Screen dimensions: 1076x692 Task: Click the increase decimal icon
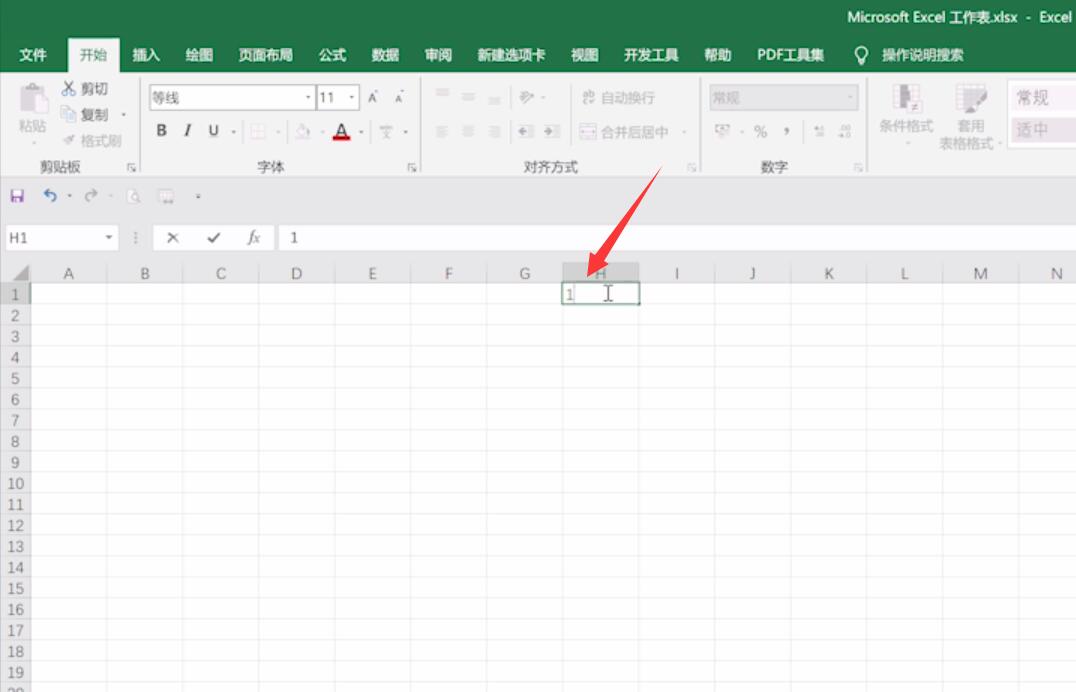819,131
